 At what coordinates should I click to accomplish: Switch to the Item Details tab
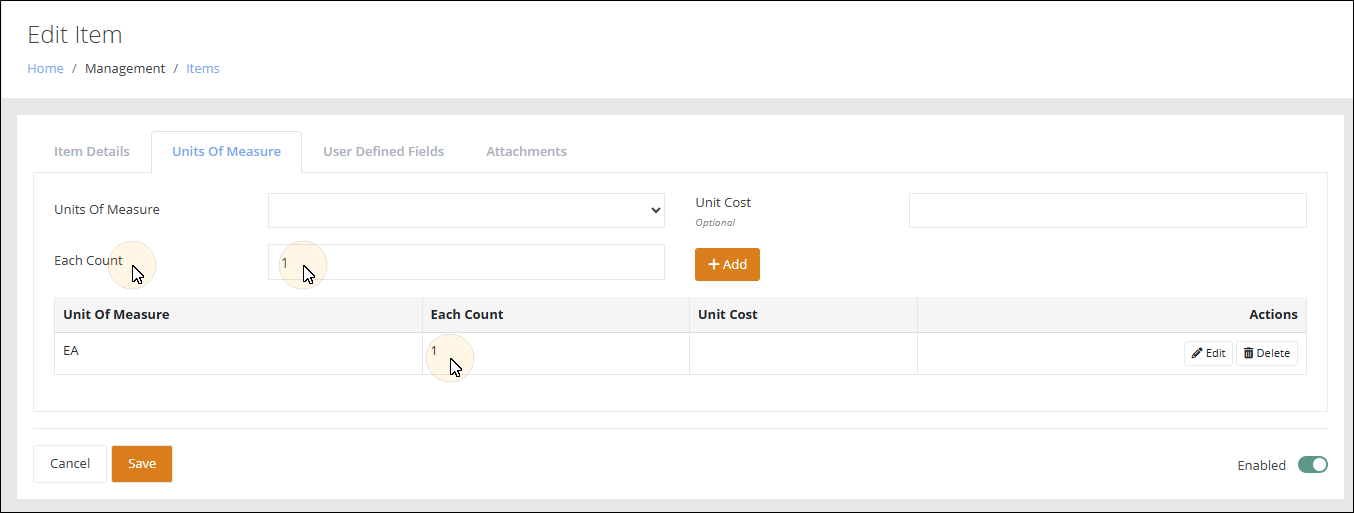coord(92,152)
